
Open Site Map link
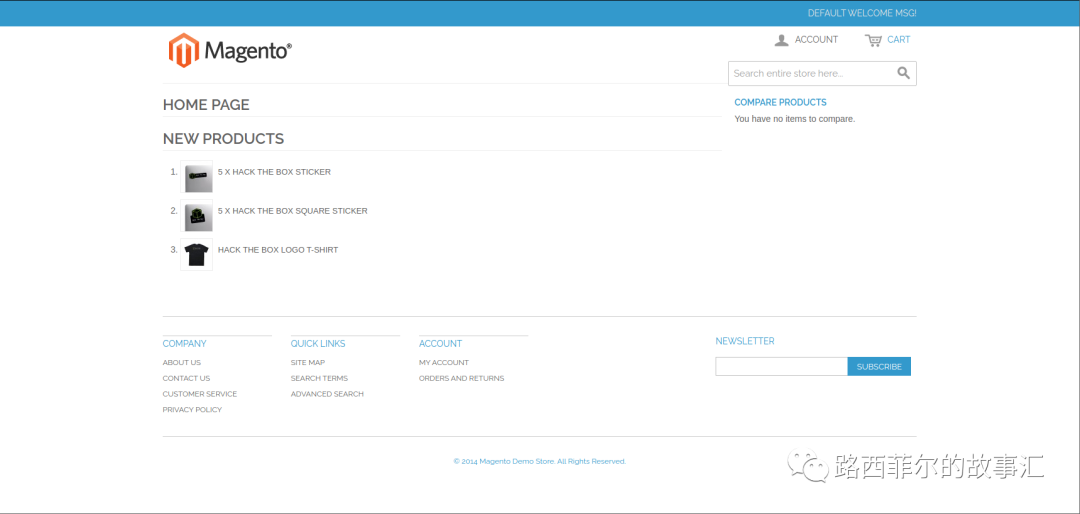[x=308, y=362]
